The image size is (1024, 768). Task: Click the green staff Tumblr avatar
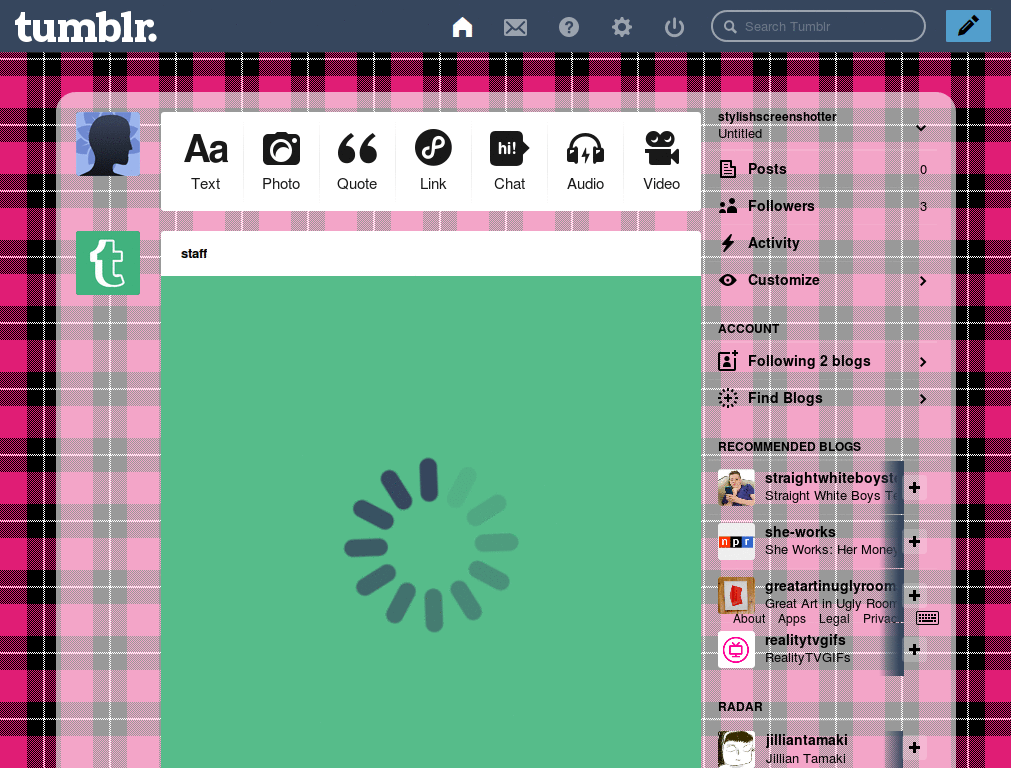click(108, 263)
